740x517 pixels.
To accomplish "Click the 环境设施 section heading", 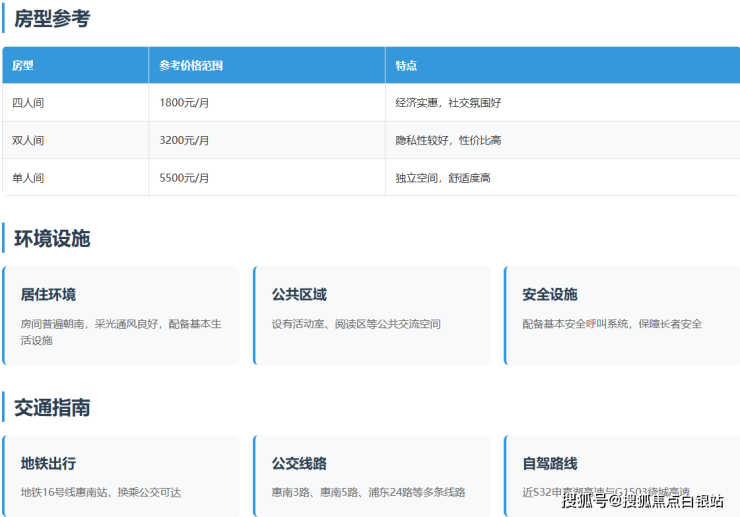I will point(52,239).
